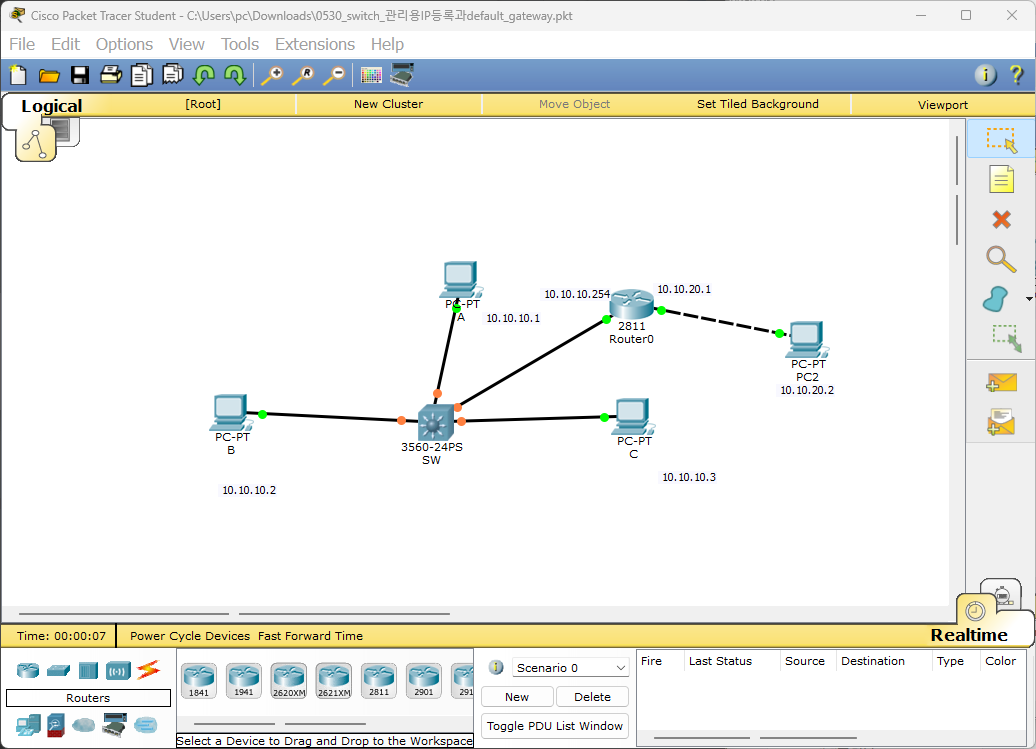Open the Help menu
The width and height of the screenshot is (1036, 749).
click(387, 44)
